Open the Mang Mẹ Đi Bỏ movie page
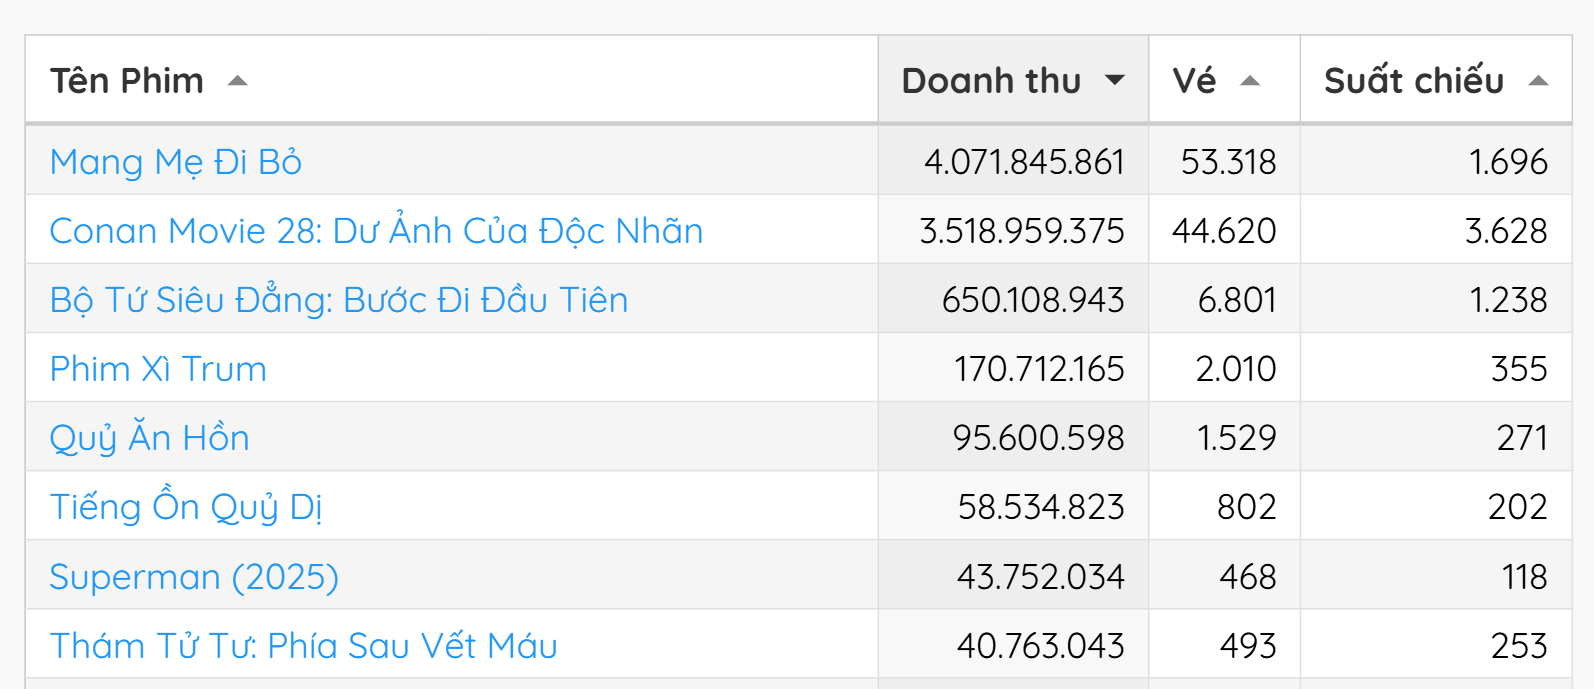1594x689 pixels. pos(175,162)
